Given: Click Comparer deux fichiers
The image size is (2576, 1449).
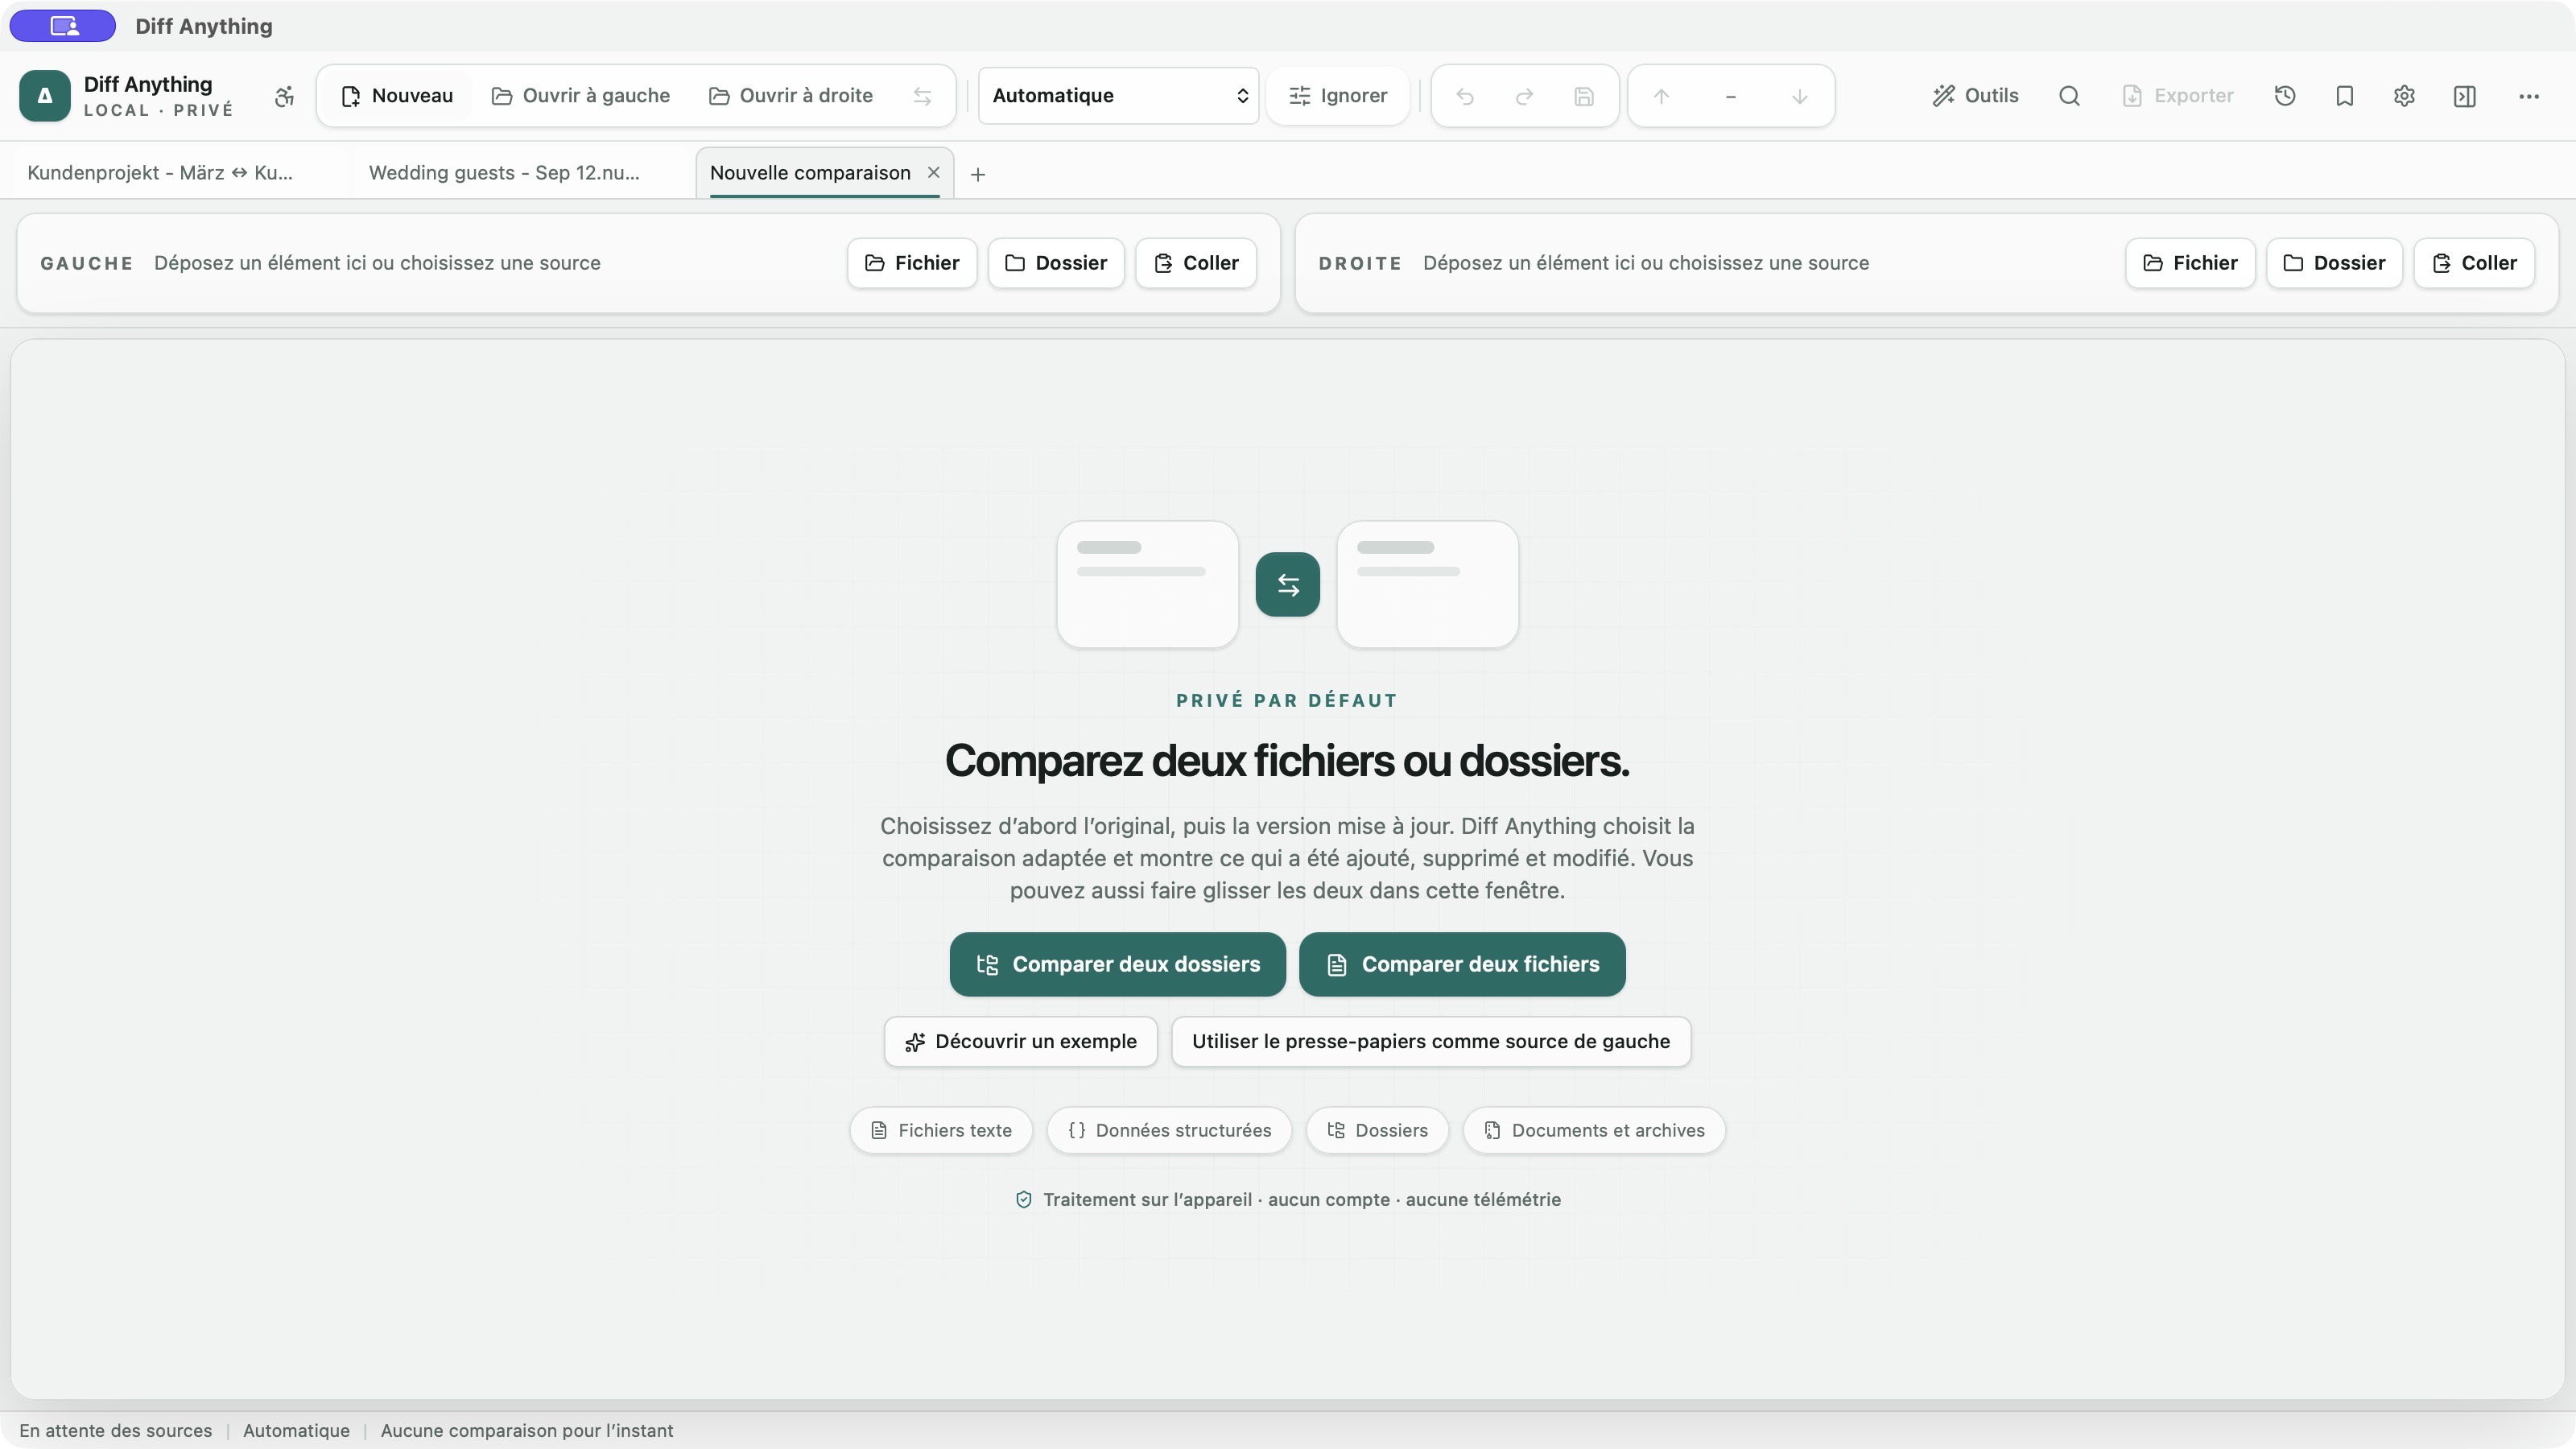Looking at the screenshot, I should click(x=1462, y=964).
